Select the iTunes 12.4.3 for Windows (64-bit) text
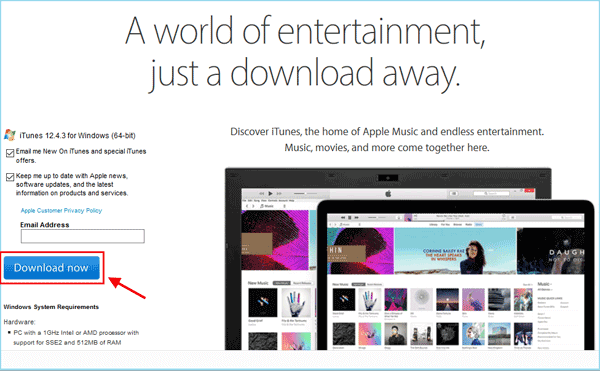 tap(77, 135)
